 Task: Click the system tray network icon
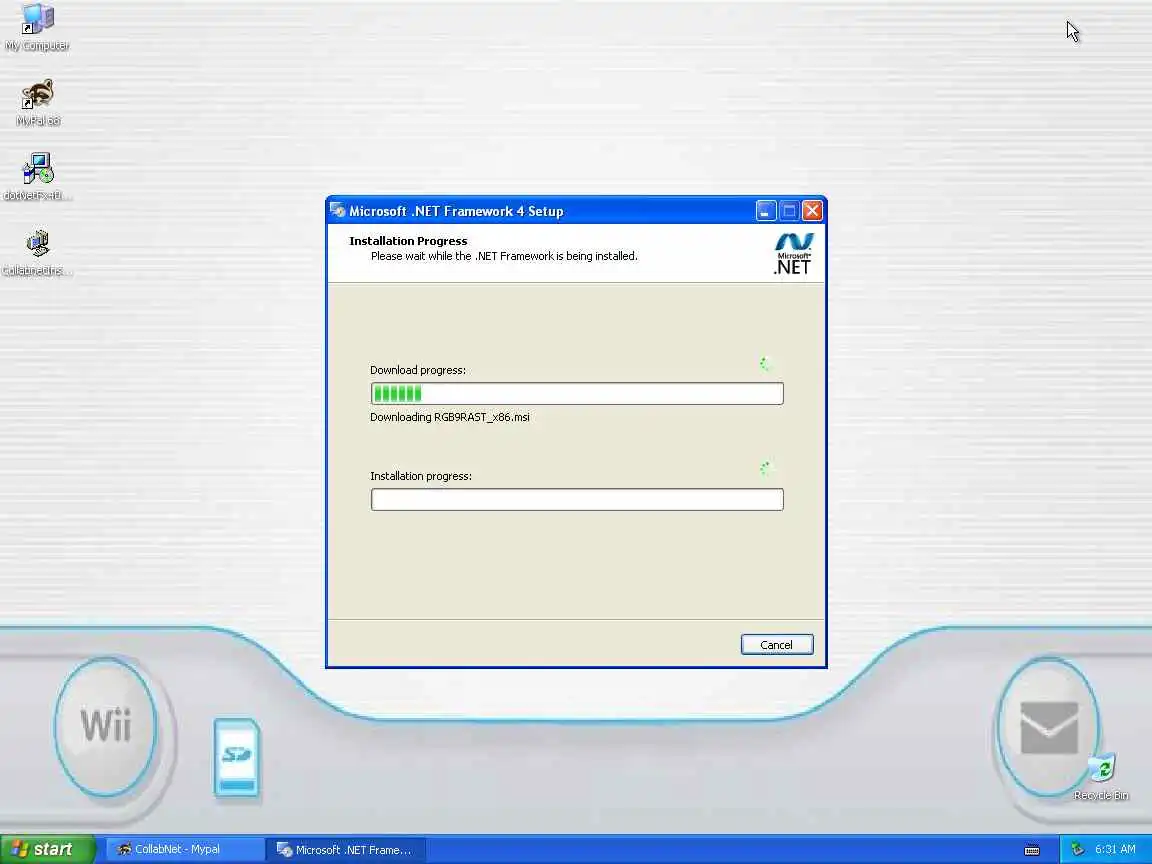tap(1078, 849)
